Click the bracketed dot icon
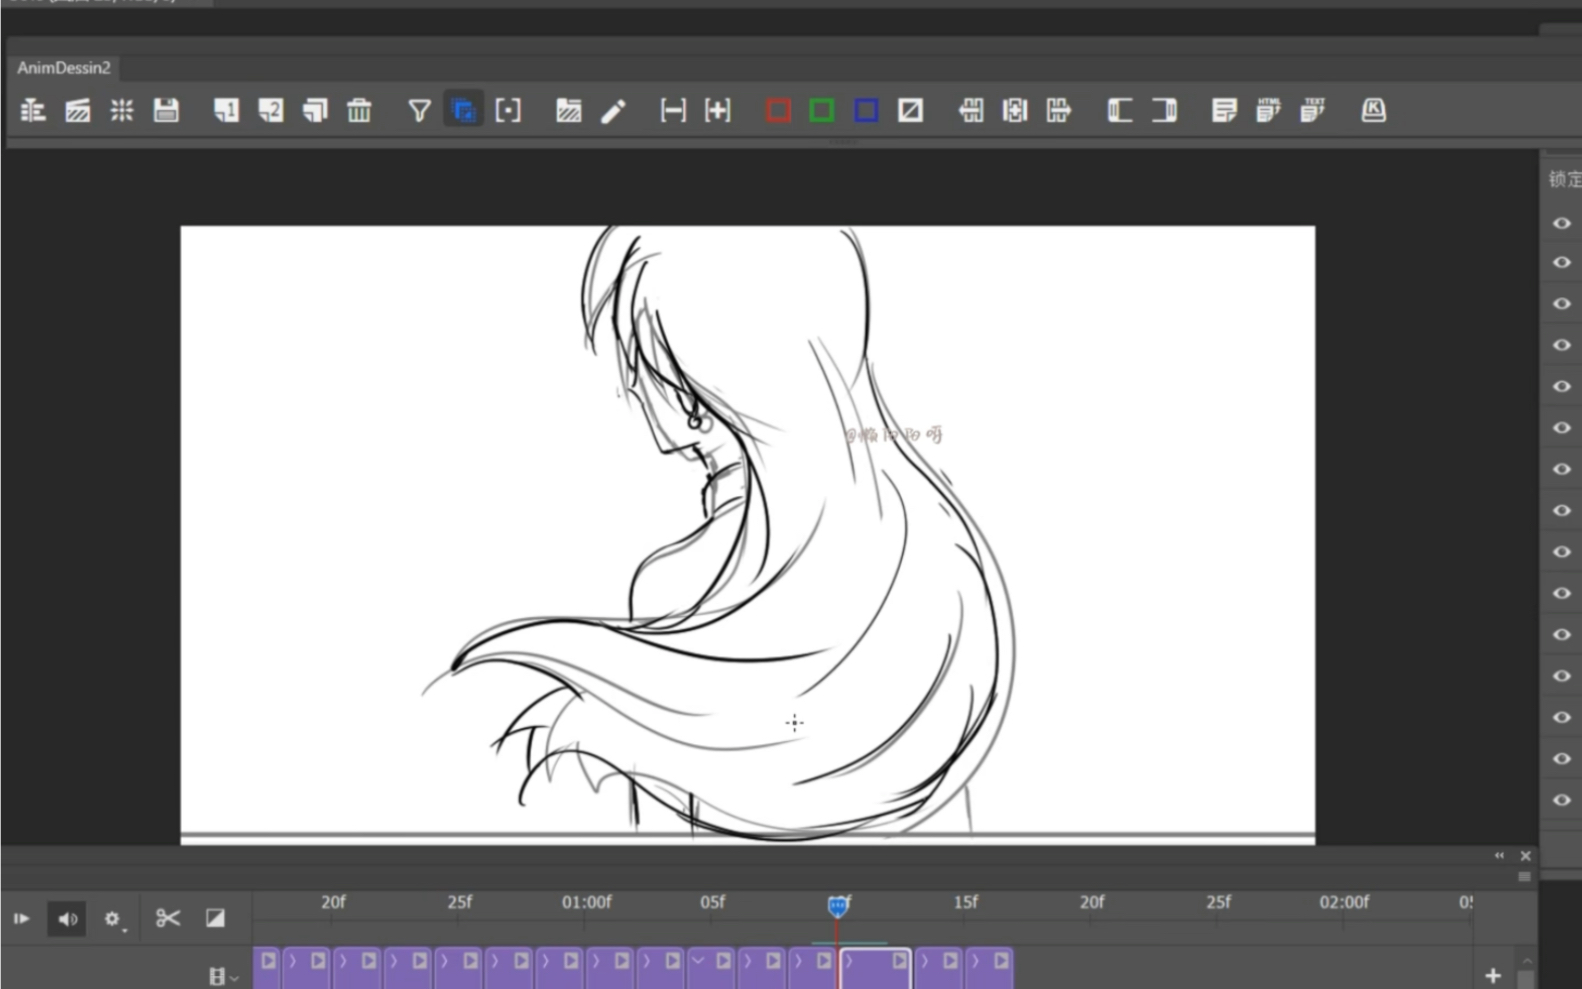The width and height of the screenshot is (1582, 989). (x=508, y=110)
